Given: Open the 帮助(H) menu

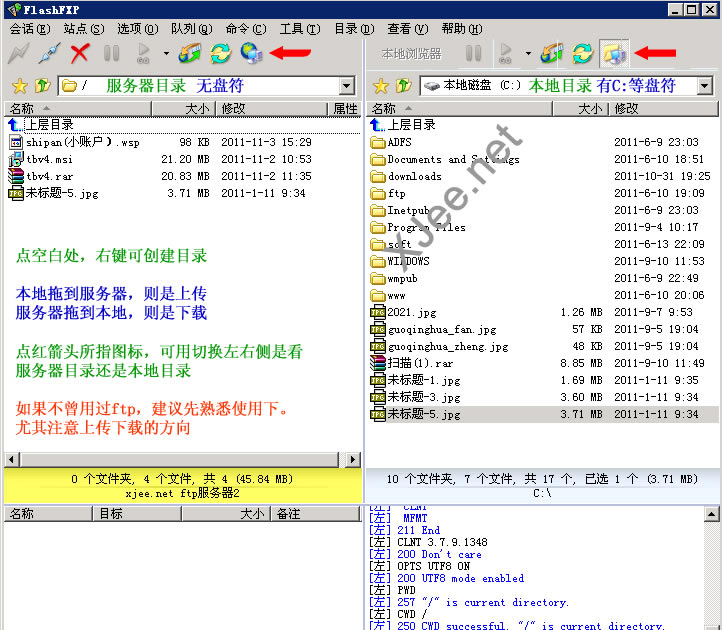Looking at the screenshot, I should pos(462,29).
